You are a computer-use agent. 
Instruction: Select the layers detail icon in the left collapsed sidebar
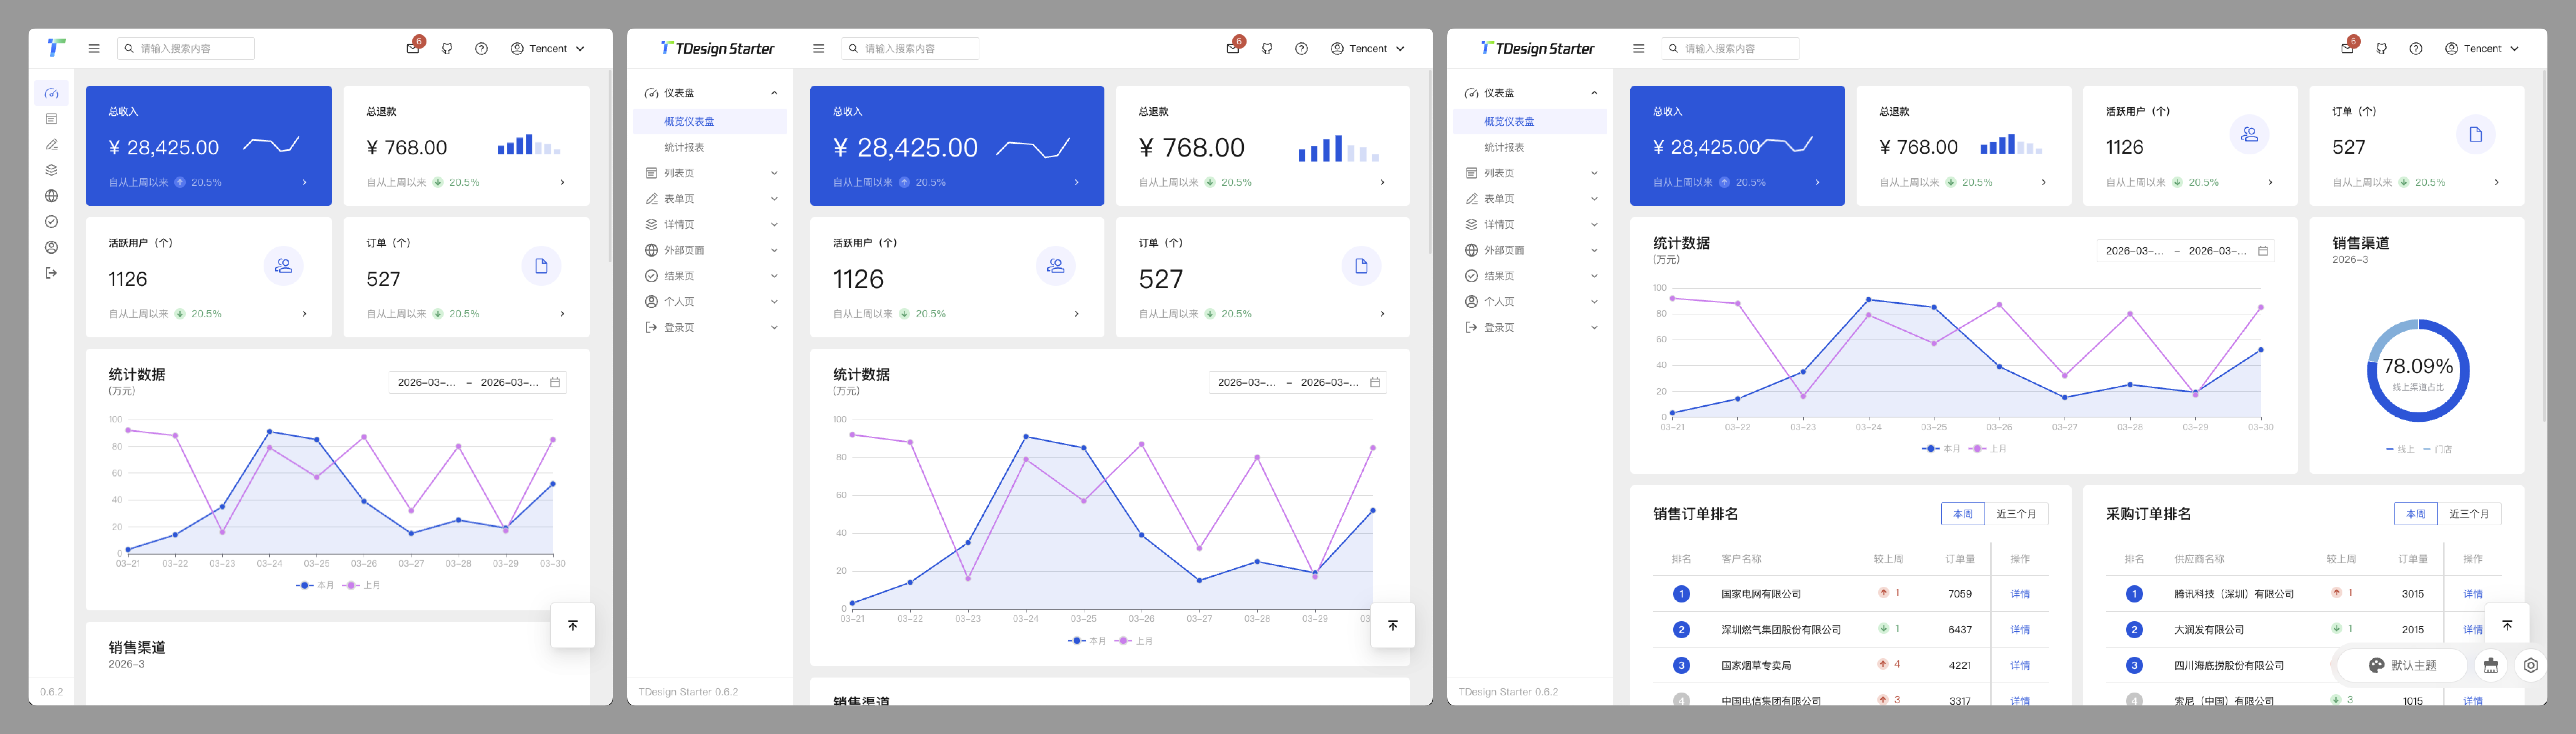51,170
